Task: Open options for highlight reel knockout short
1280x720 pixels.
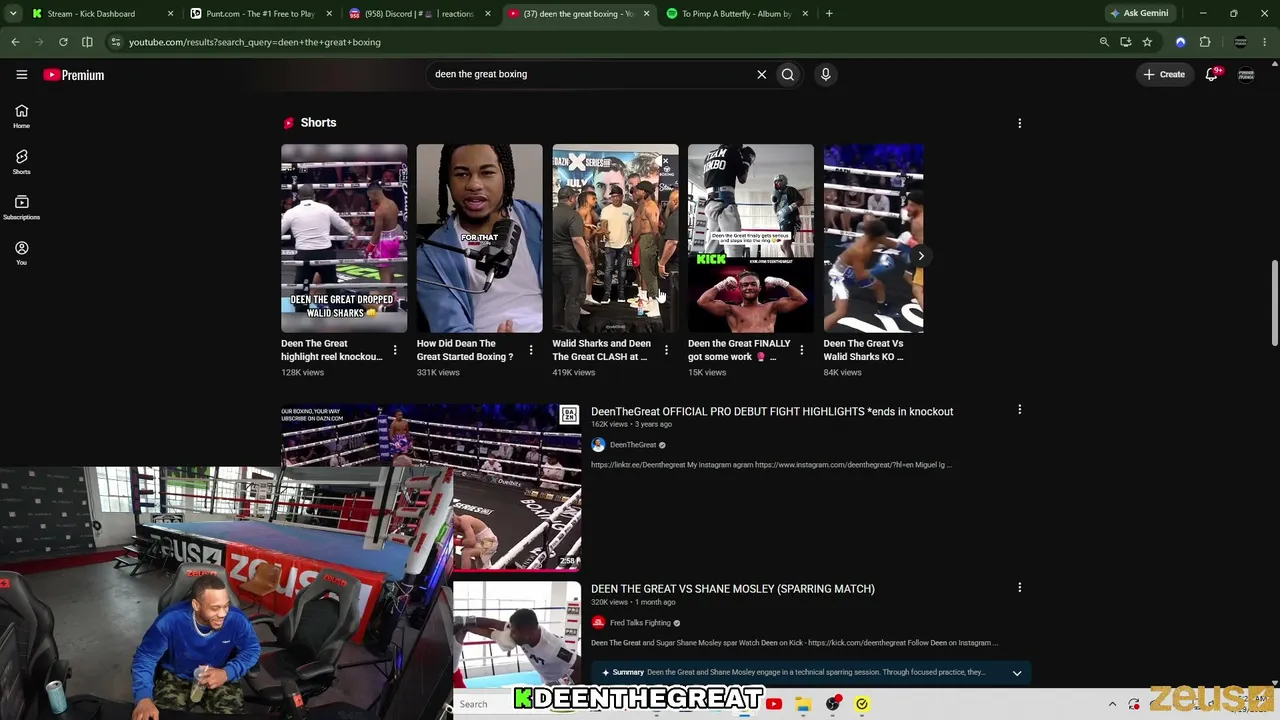Action: pyautogui.click(x=395, y=350)
